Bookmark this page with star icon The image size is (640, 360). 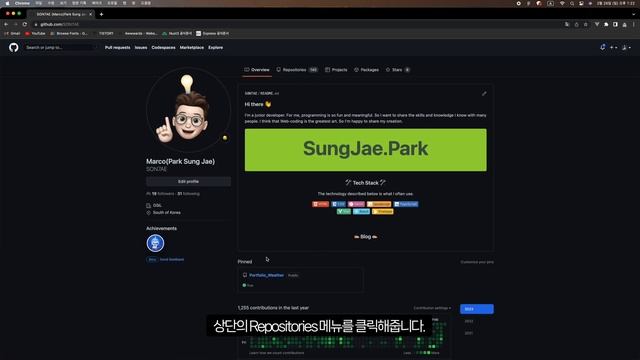click(x=586, y=24)
